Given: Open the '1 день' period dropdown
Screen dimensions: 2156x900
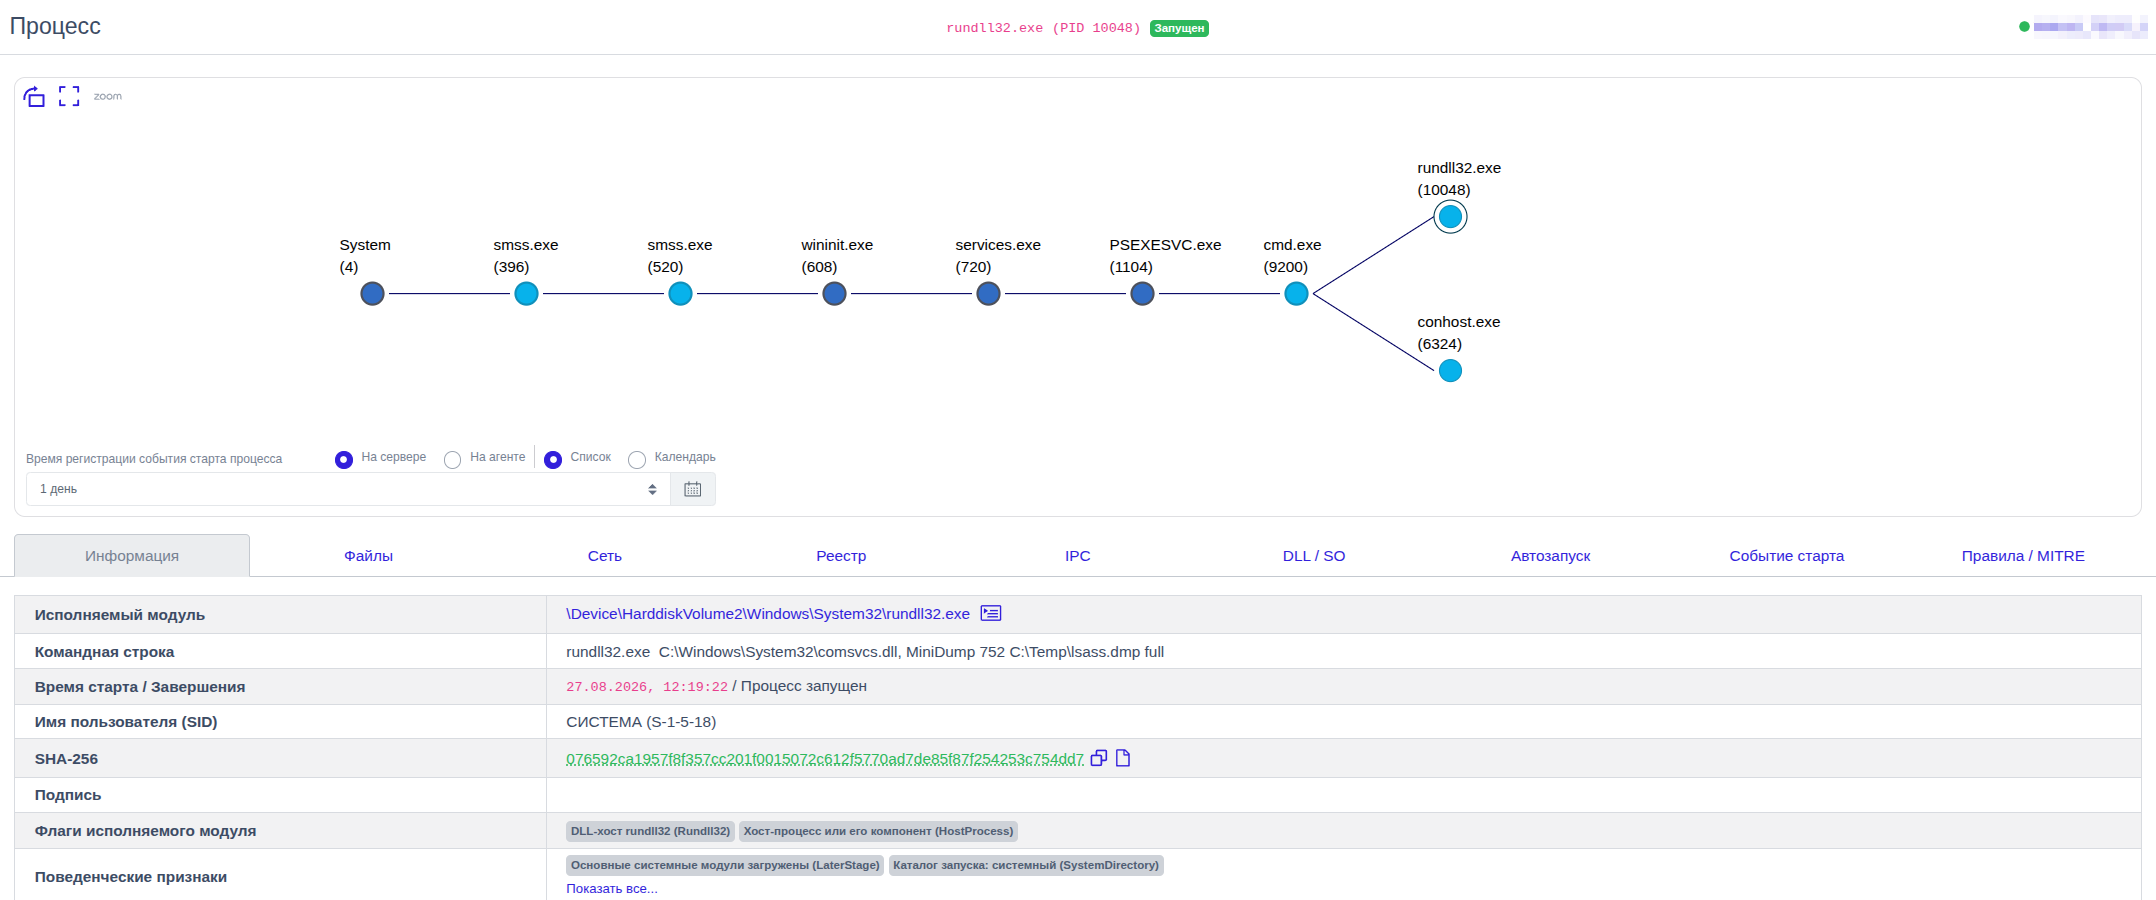Looking at the screenshot, I should 348,489.
